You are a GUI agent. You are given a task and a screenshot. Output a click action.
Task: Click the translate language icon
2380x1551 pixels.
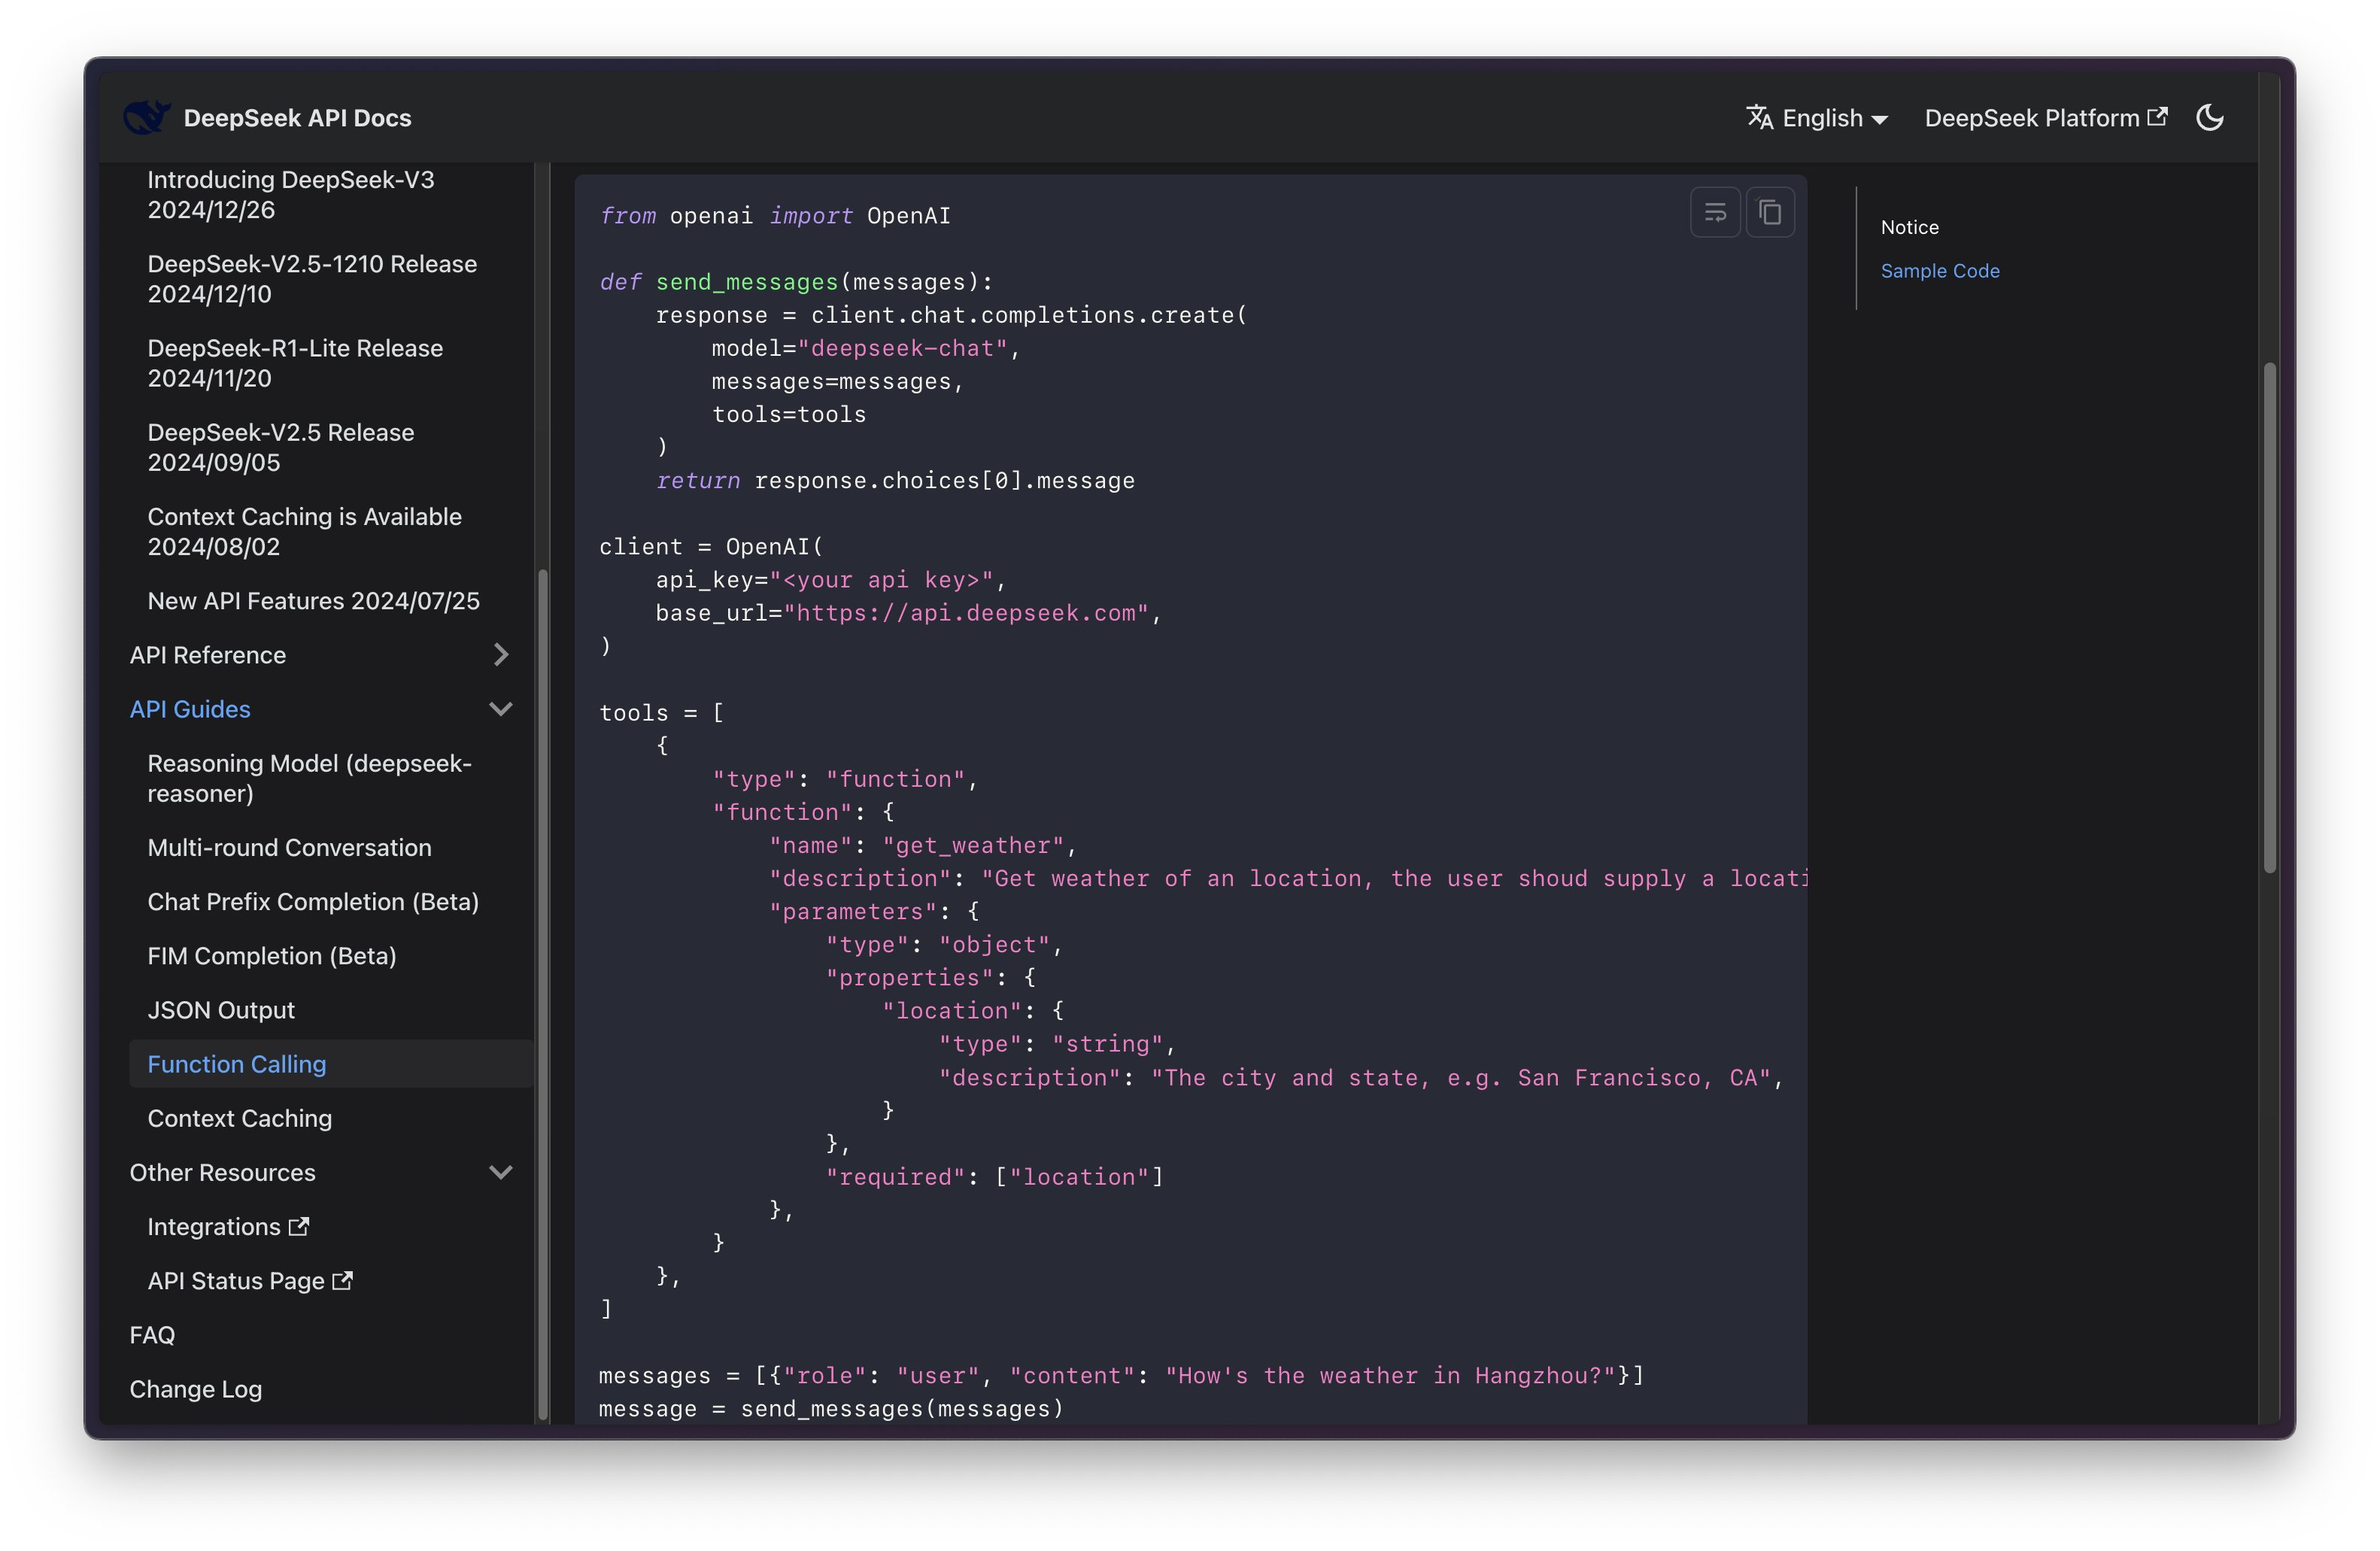tap(1759, 118)
